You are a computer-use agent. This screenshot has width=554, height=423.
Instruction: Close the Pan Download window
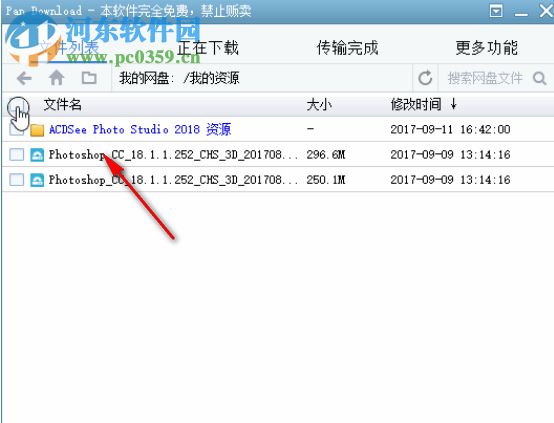point(546,11)
